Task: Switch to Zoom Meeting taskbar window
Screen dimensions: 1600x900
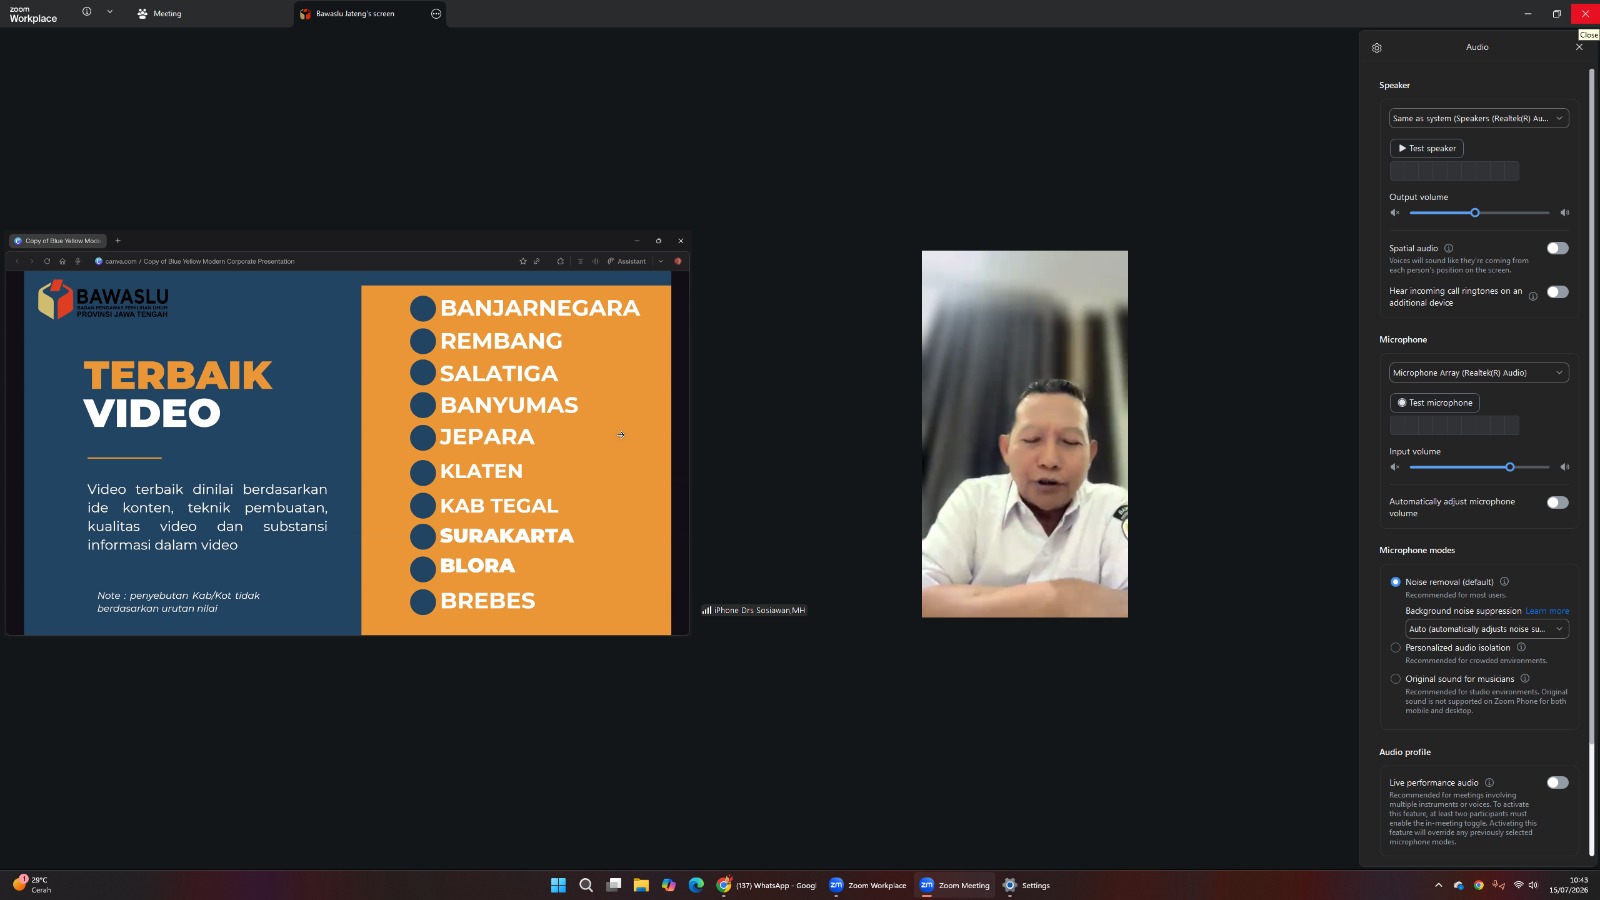Action: point(955,885)
